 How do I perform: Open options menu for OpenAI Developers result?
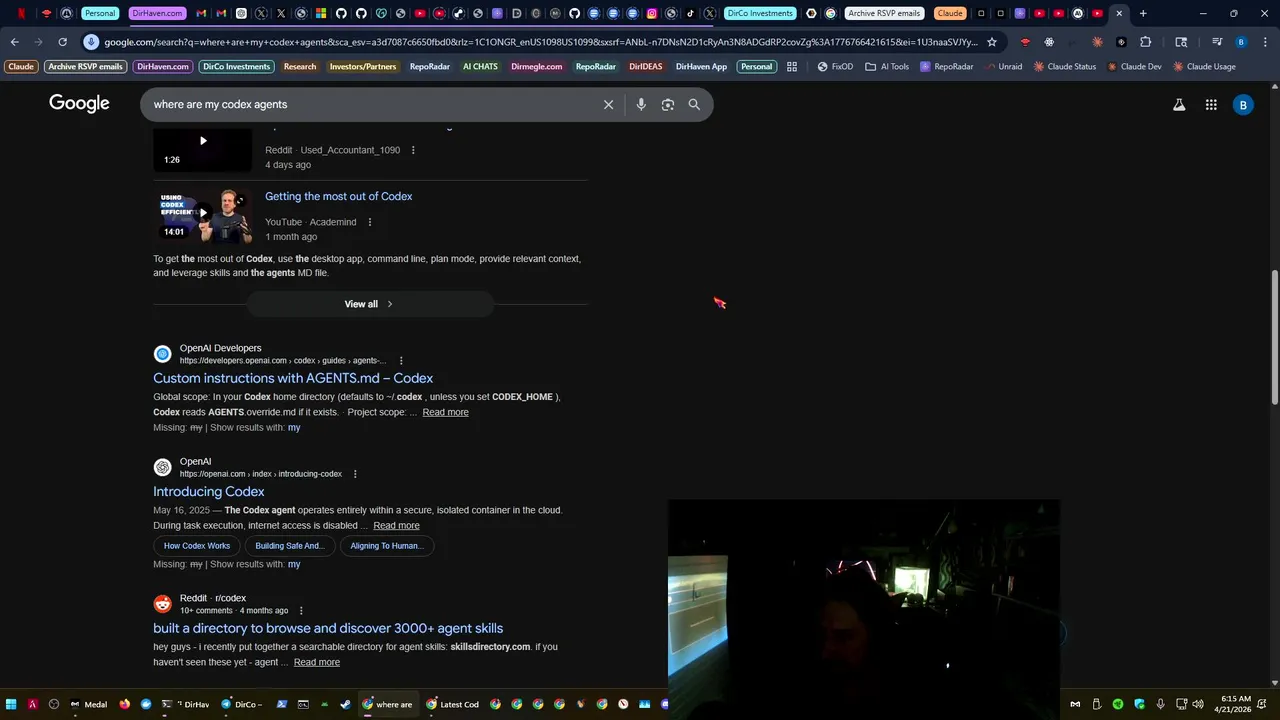click(x=401, y=361)
